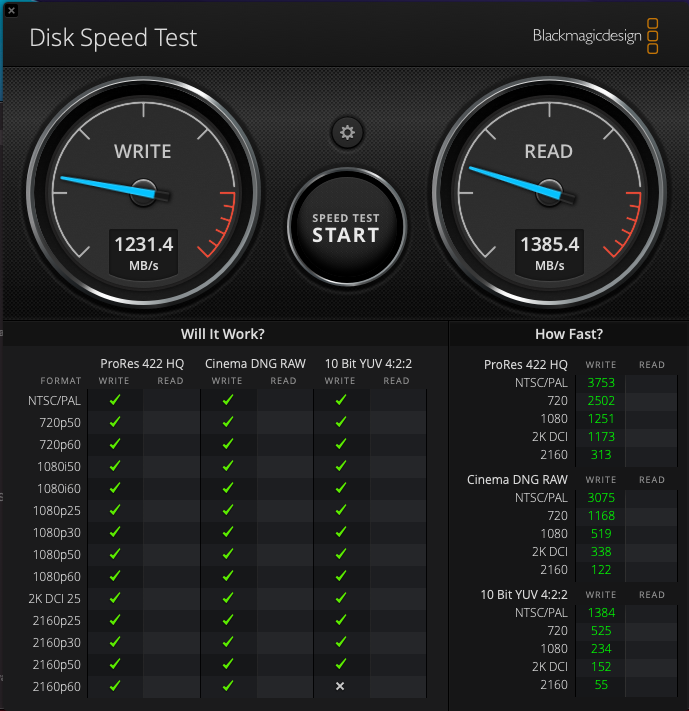
Task: Click the ProRes 422 HQ 2160 value 313
Action: coord(601,455)
